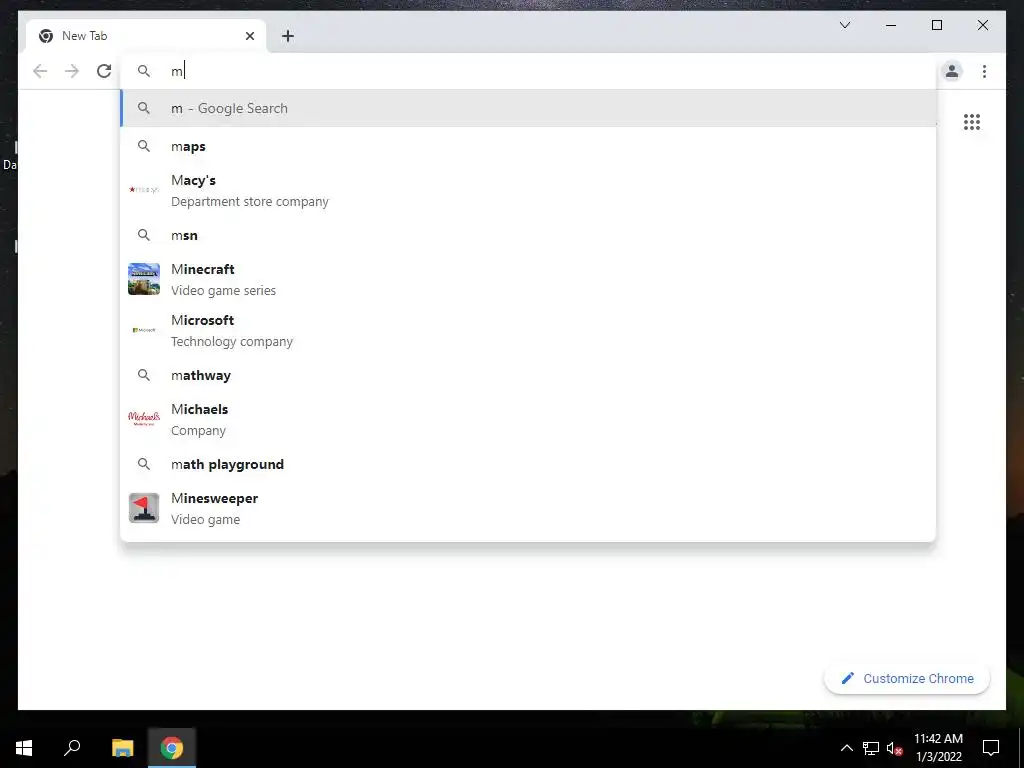This screenshot has width=1024, height=768.
Task: Open the Chrome three-dot menu
Action: [x=984, y=71]
